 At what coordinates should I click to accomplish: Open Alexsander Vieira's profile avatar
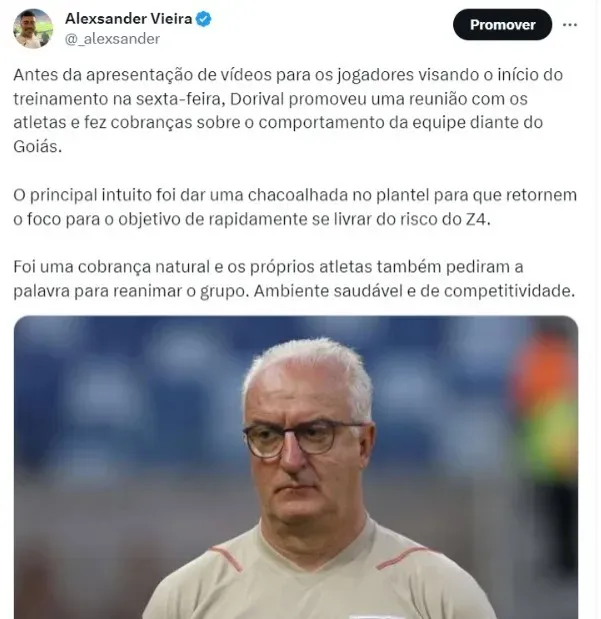[33, 28]
